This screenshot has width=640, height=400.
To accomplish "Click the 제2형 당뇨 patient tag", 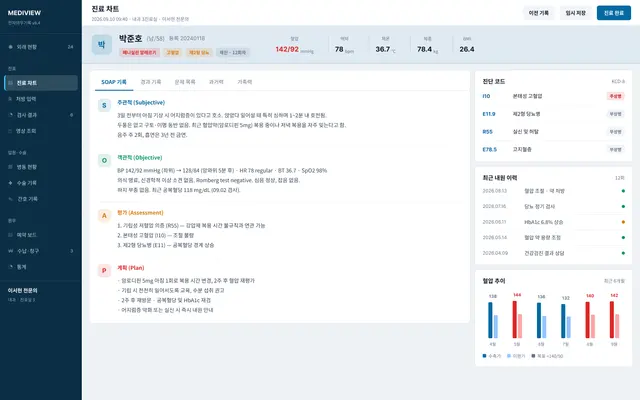I will (x=199, y=53).
